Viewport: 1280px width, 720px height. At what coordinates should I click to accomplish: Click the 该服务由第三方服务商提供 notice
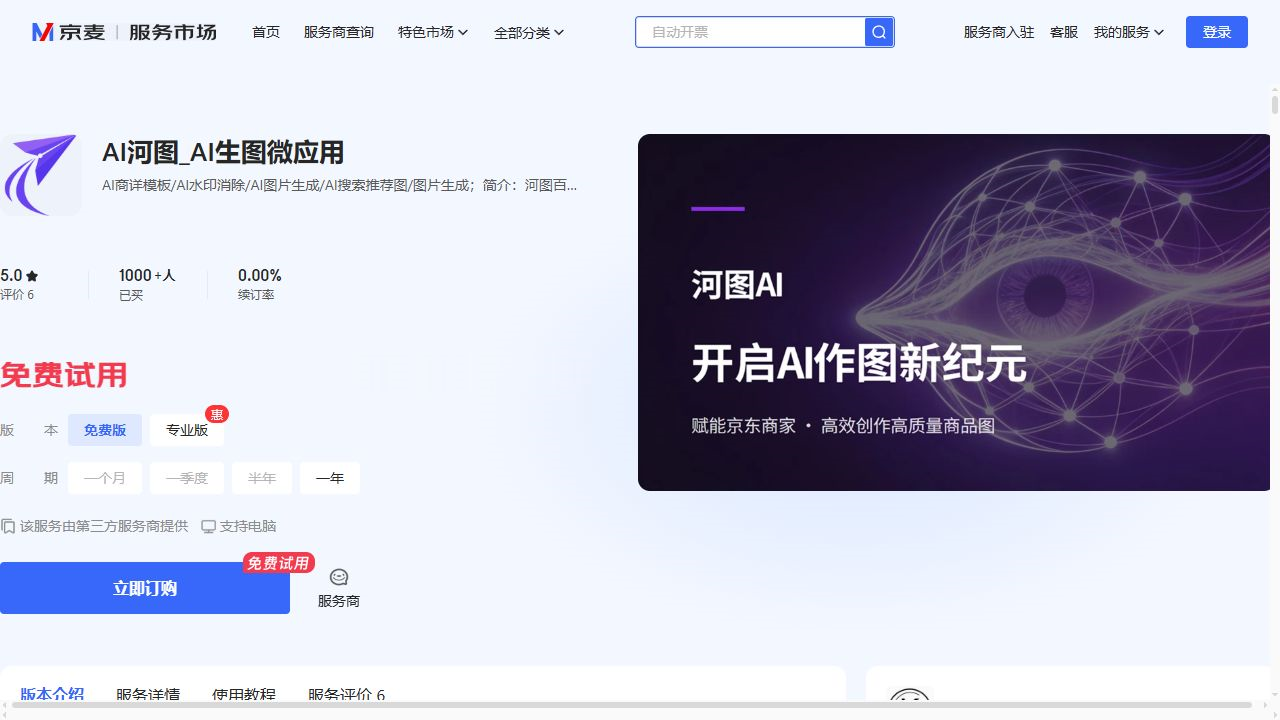(104, 526)
